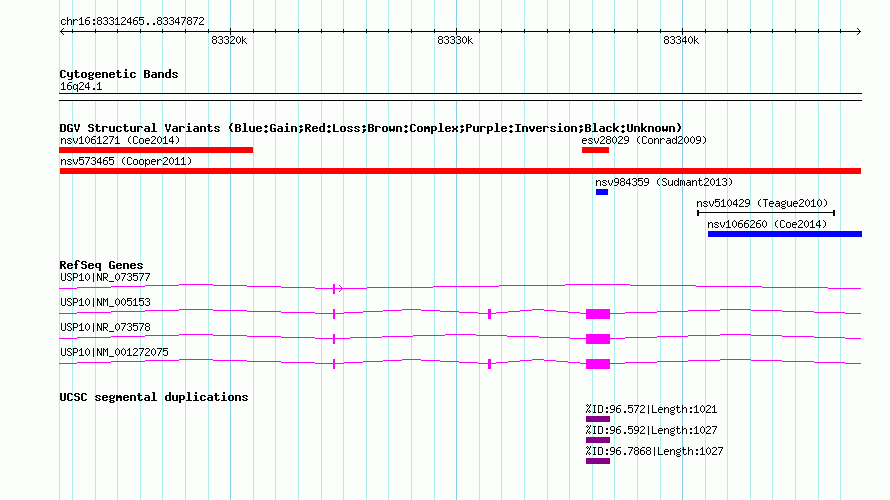Click the nsv510429 (Teague2010) variant label
The height and width of the screenshot is (500, 890).
click(762, 203)
